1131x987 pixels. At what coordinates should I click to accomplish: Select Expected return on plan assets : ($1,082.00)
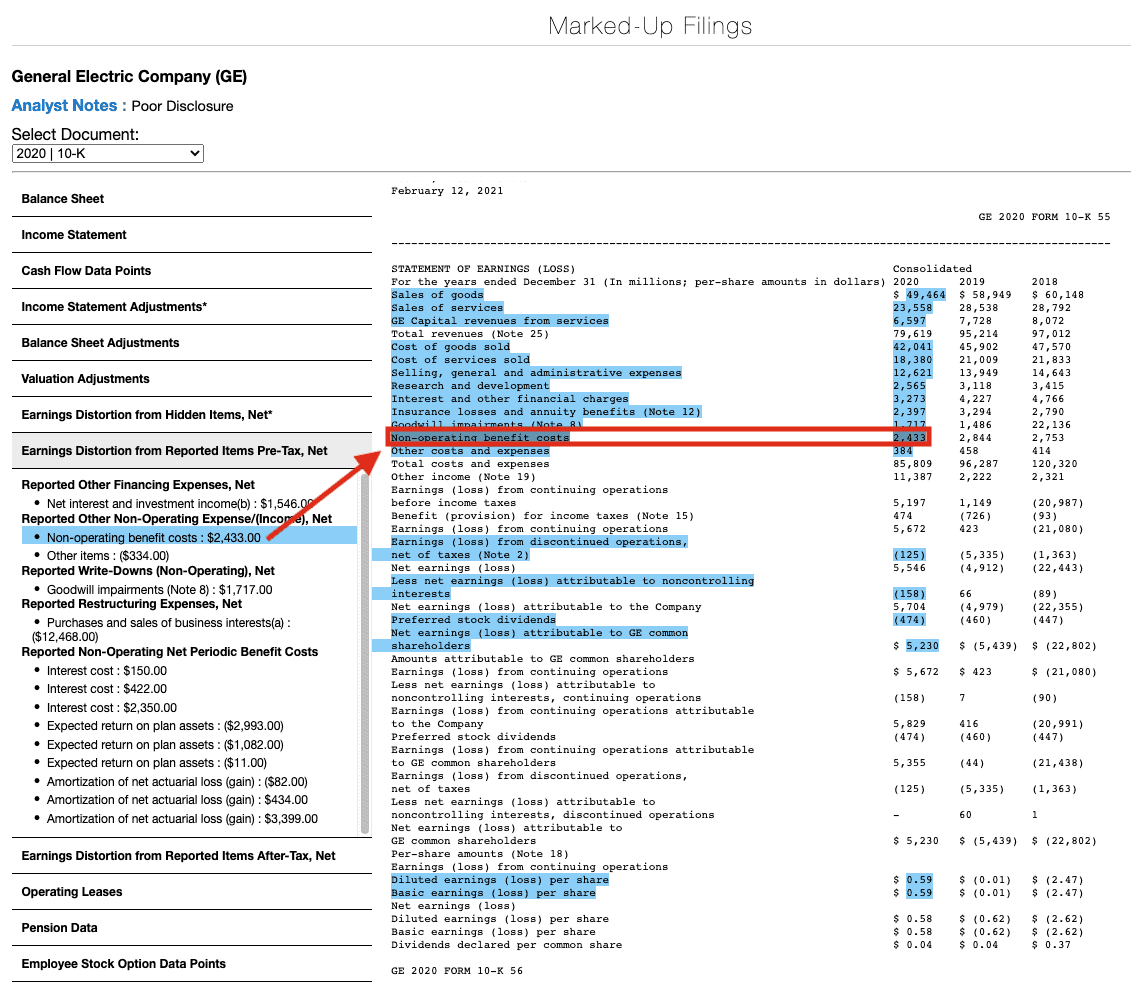click(x=165, y=745)
